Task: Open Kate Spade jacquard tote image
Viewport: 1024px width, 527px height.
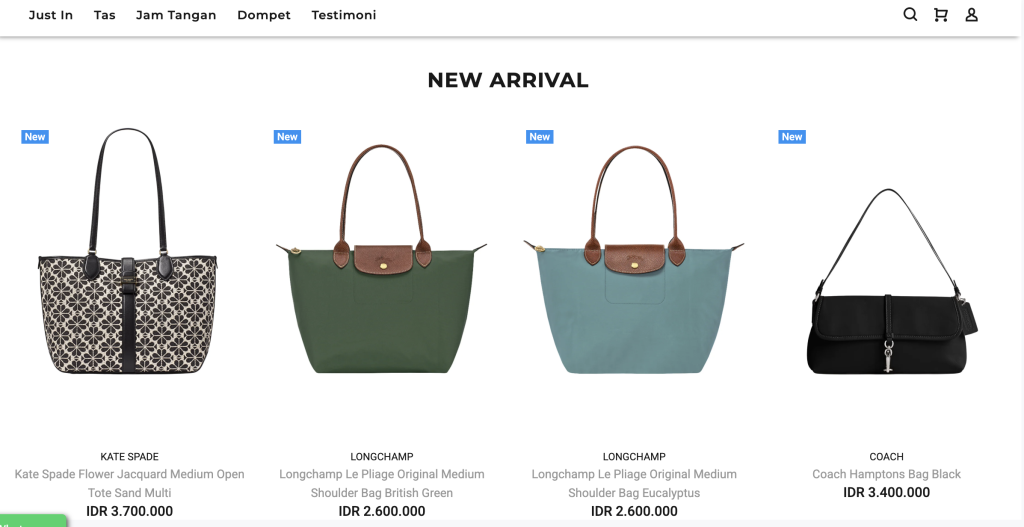Action: click(128, 251)
